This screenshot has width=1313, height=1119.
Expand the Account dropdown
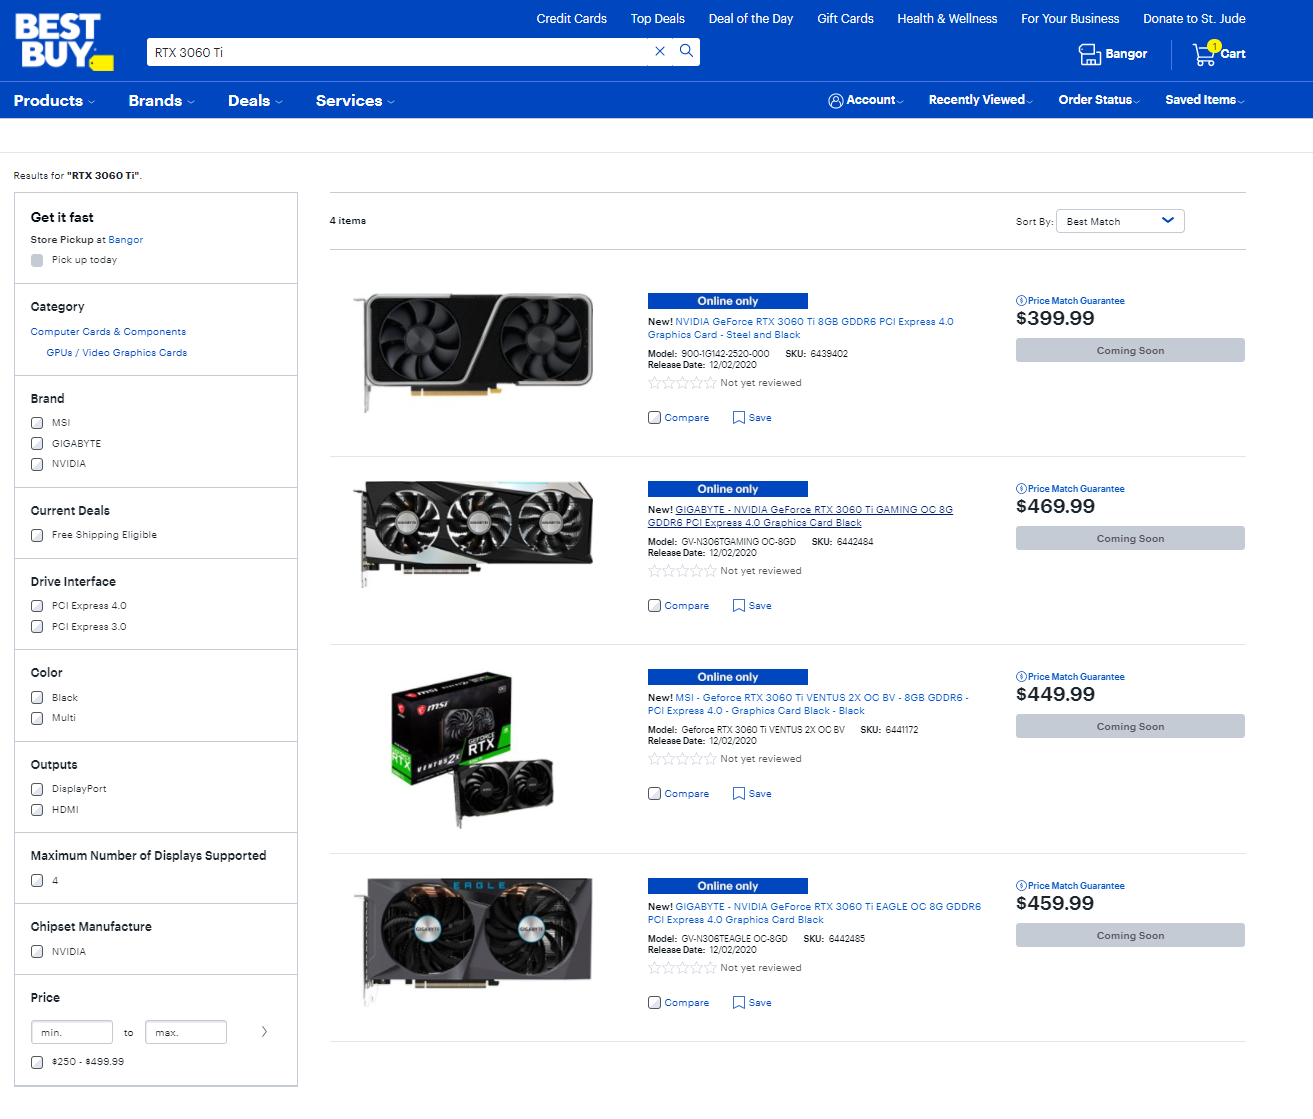pos(866,100)
